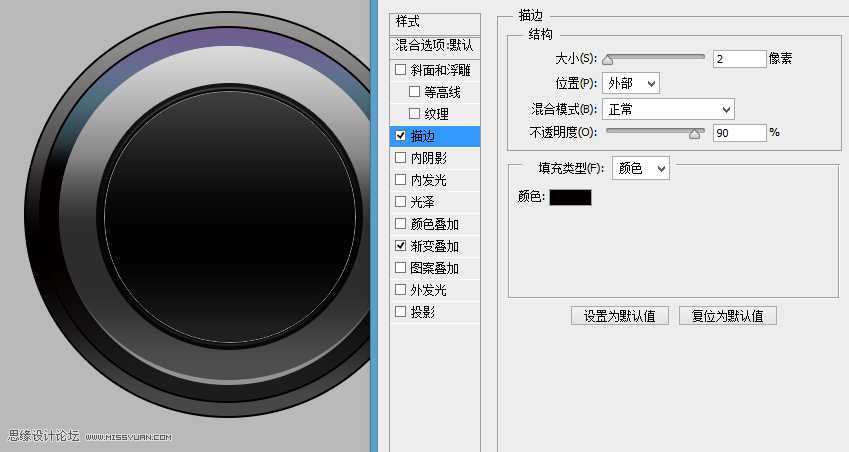Click the black stroke color swatch
Viewport: 849px width, 452px height.
570,197
